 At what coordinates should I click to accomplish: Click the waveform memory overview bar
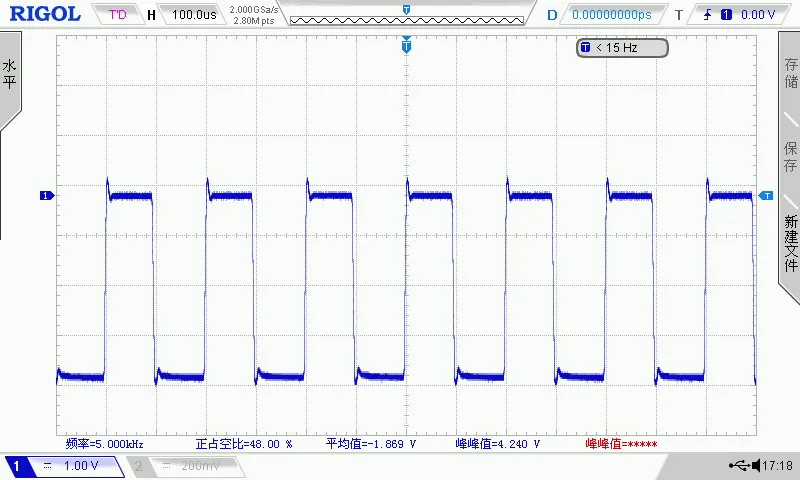[407, 20]
